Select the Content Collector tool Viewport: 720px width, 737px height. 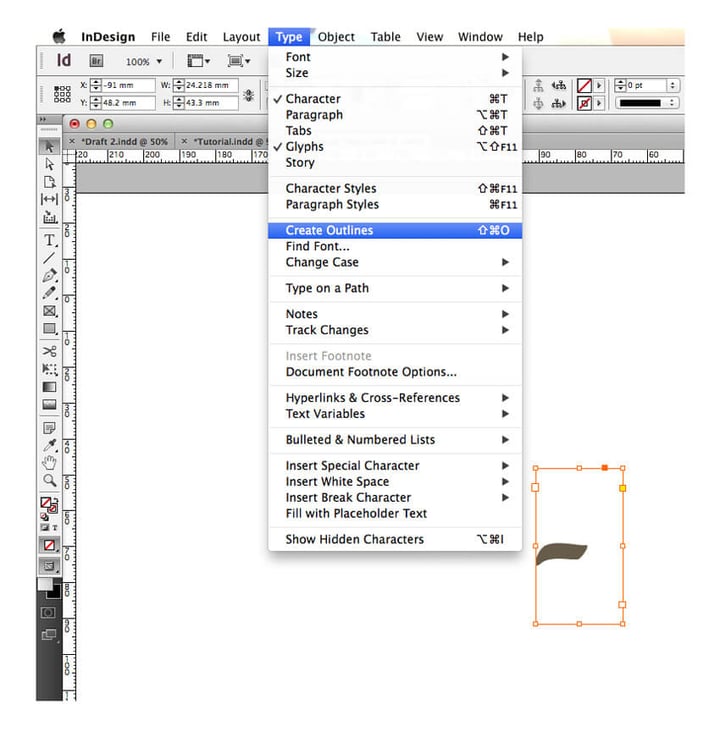coord(49,217)
